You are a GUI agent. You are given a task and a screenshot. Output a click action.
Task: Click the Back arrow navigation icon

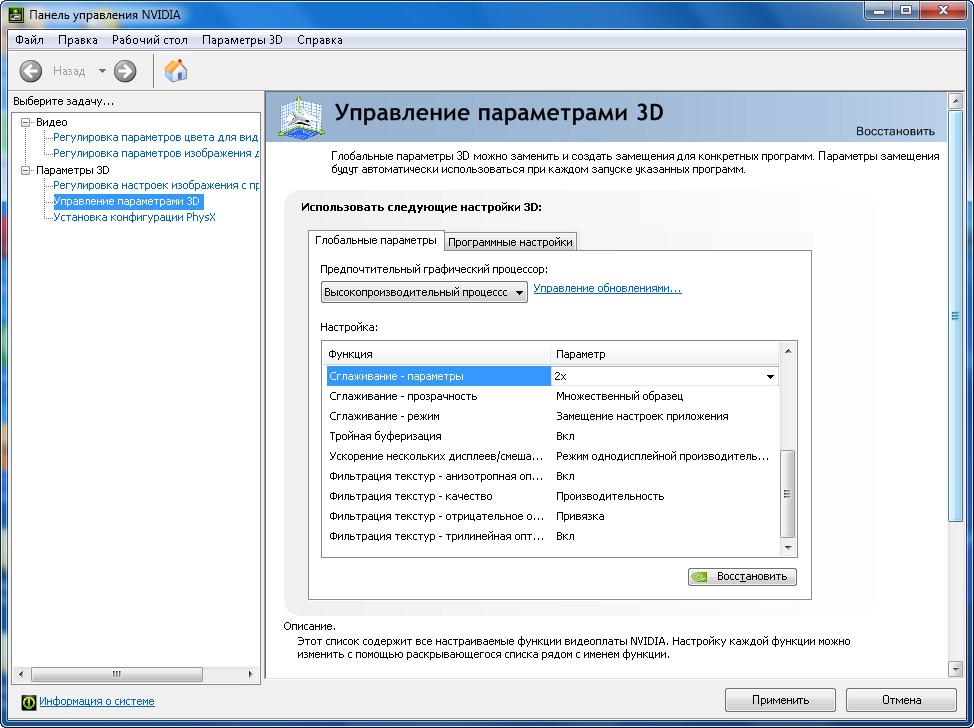tap(30, 71)
